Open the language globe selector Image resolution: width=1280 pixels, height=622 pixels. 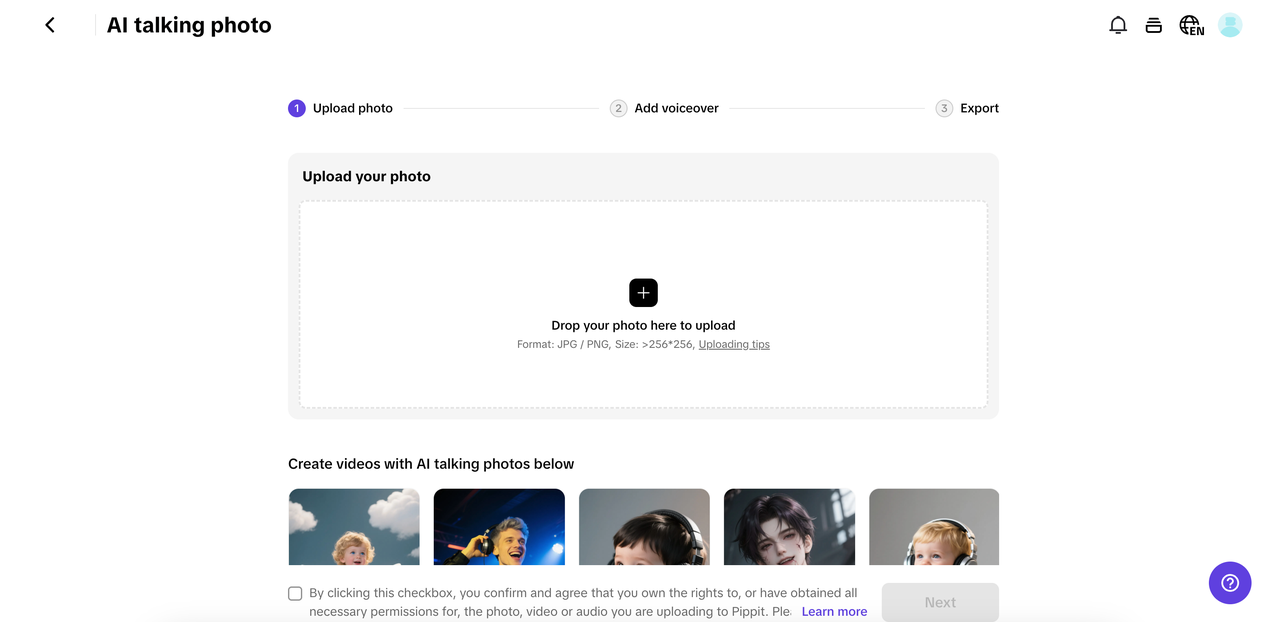click(1190, 25)
